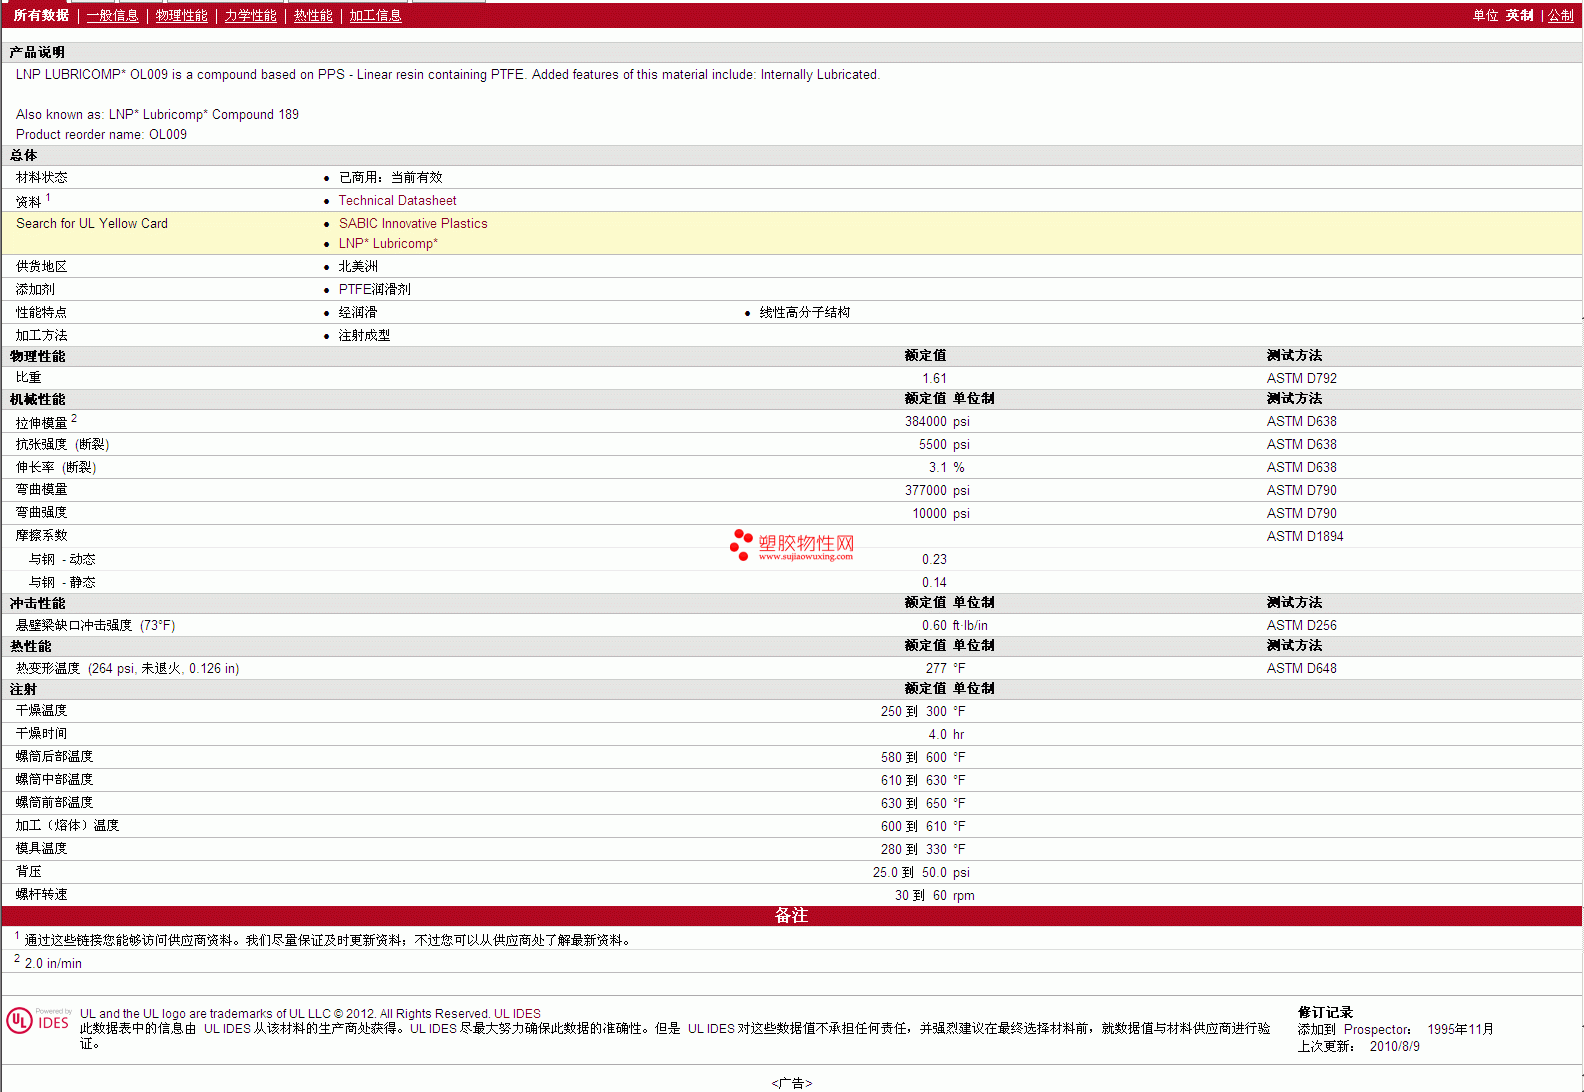The width and height of the screenshot is (1584, 1092).
Task: Click the 螺筒中部温度 row label
Action: pos(54,779)
